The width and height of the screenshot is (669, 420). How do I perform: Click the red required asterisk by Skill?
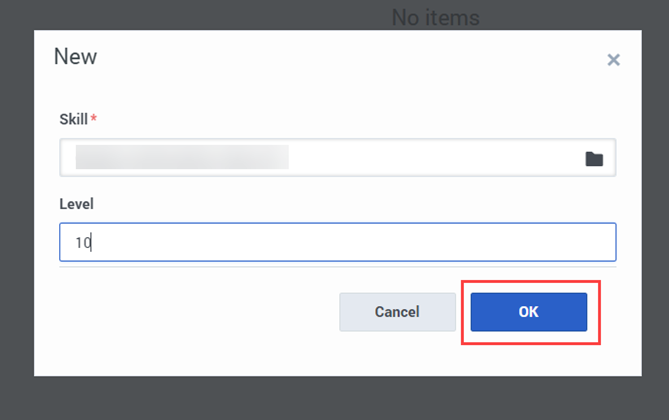pyautogui.click(x=94, y=119)
